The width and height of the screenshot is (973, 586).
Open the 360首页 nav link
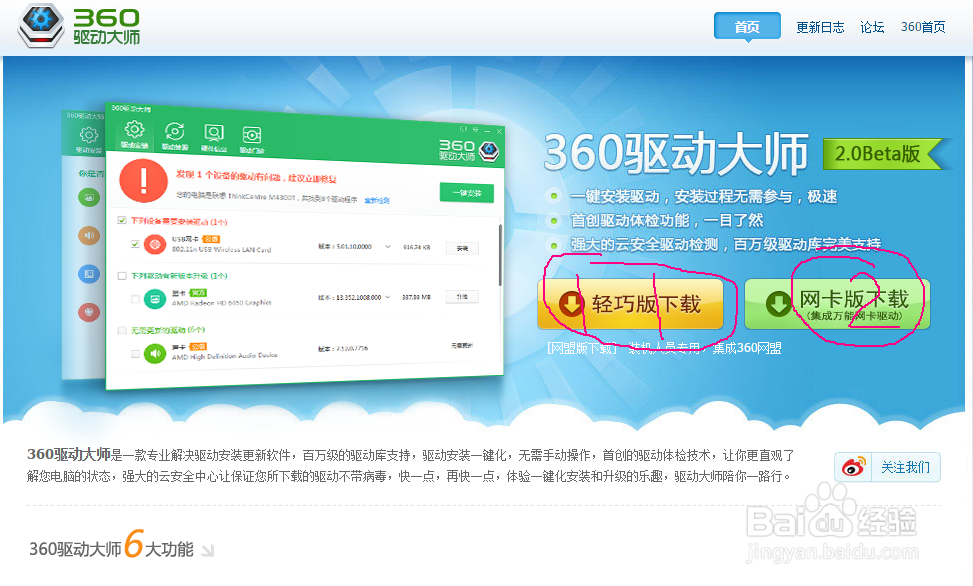pyautogui.click(x=923, y=27)
